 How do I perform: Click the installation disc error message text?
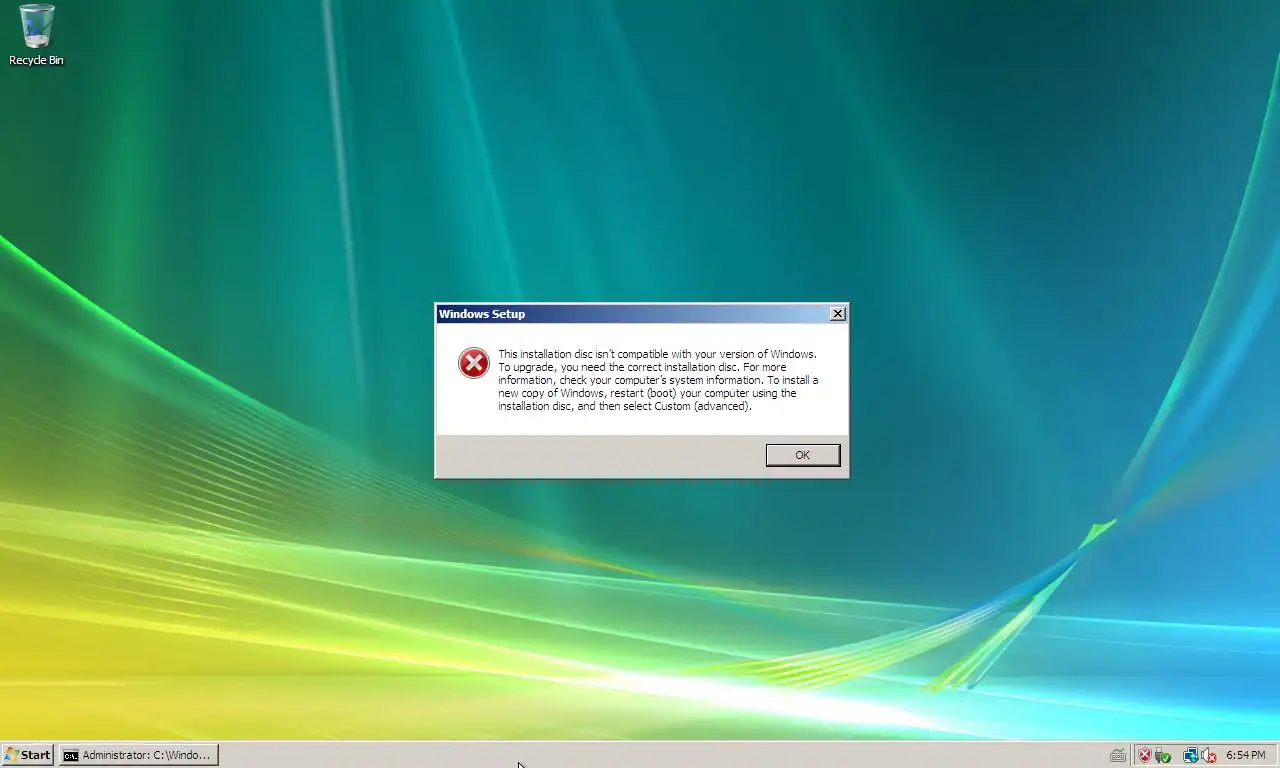[x=658, y=380]
